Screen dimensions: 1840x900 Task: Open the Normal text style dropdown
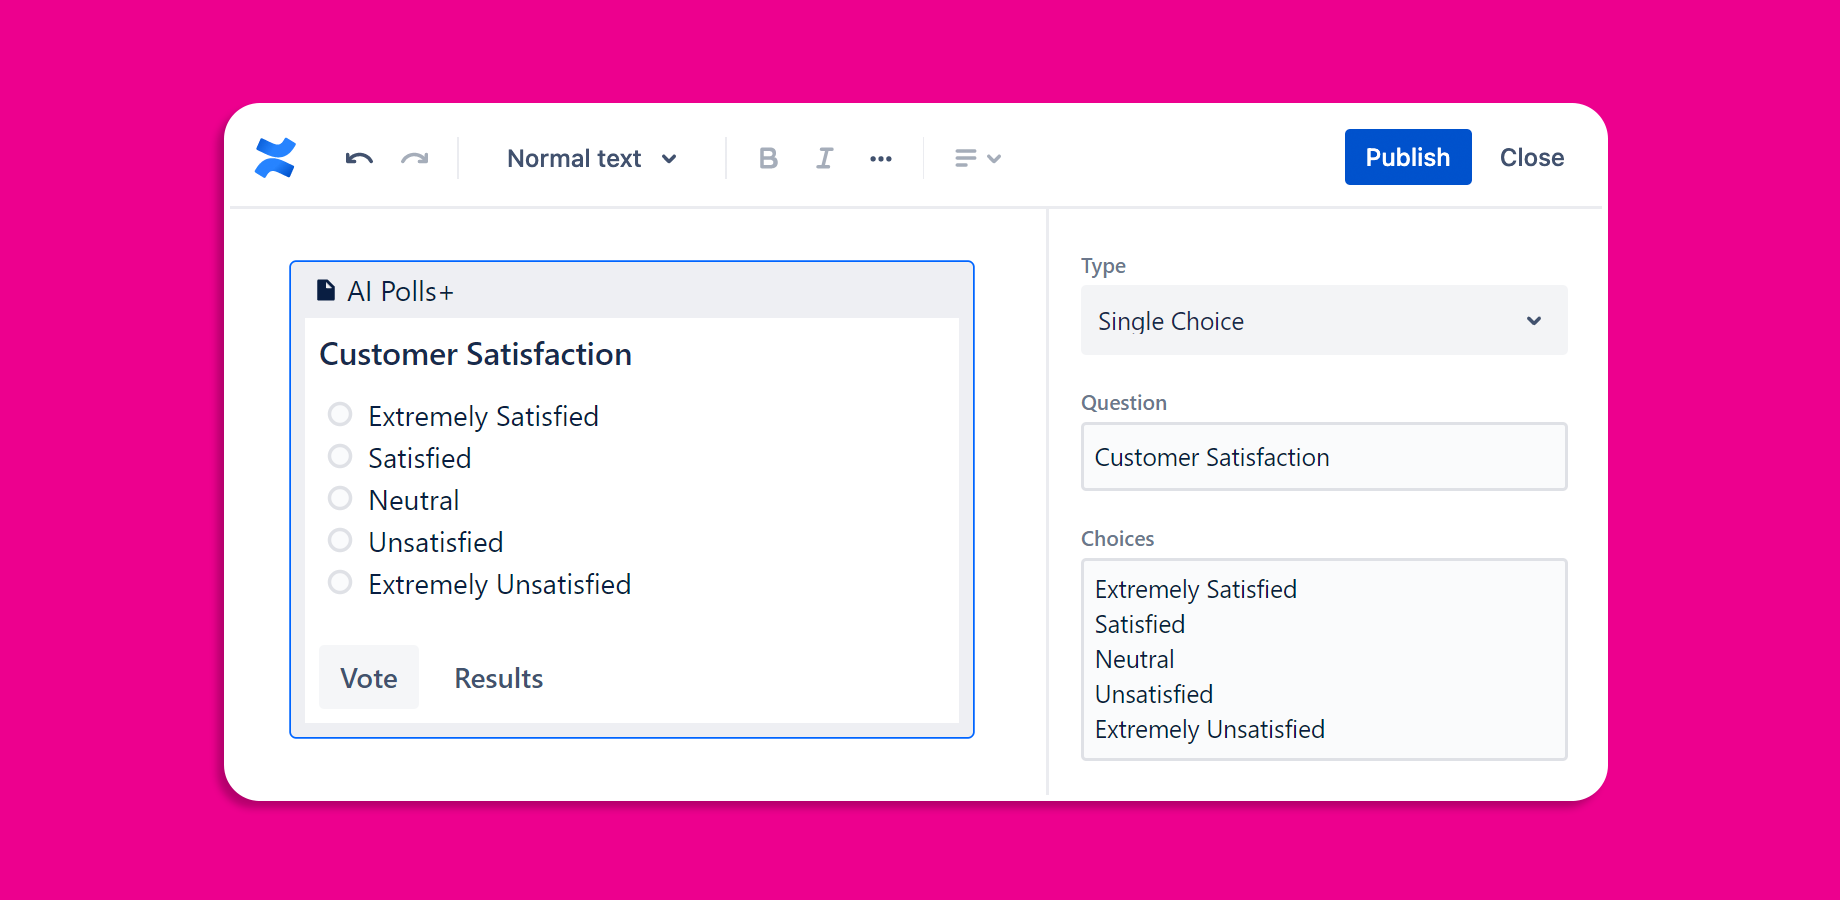[592, 158]
